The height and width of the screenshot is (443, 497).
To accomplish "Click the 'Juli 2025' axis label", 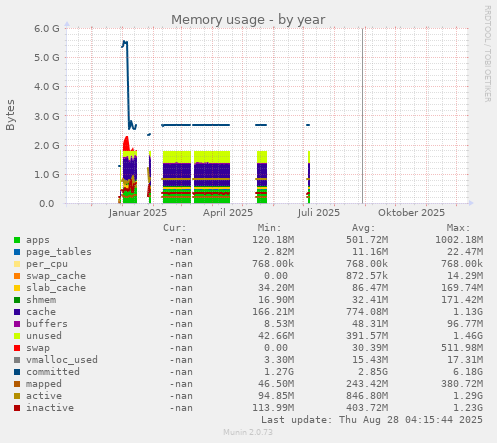I will [x=319, y=213].
